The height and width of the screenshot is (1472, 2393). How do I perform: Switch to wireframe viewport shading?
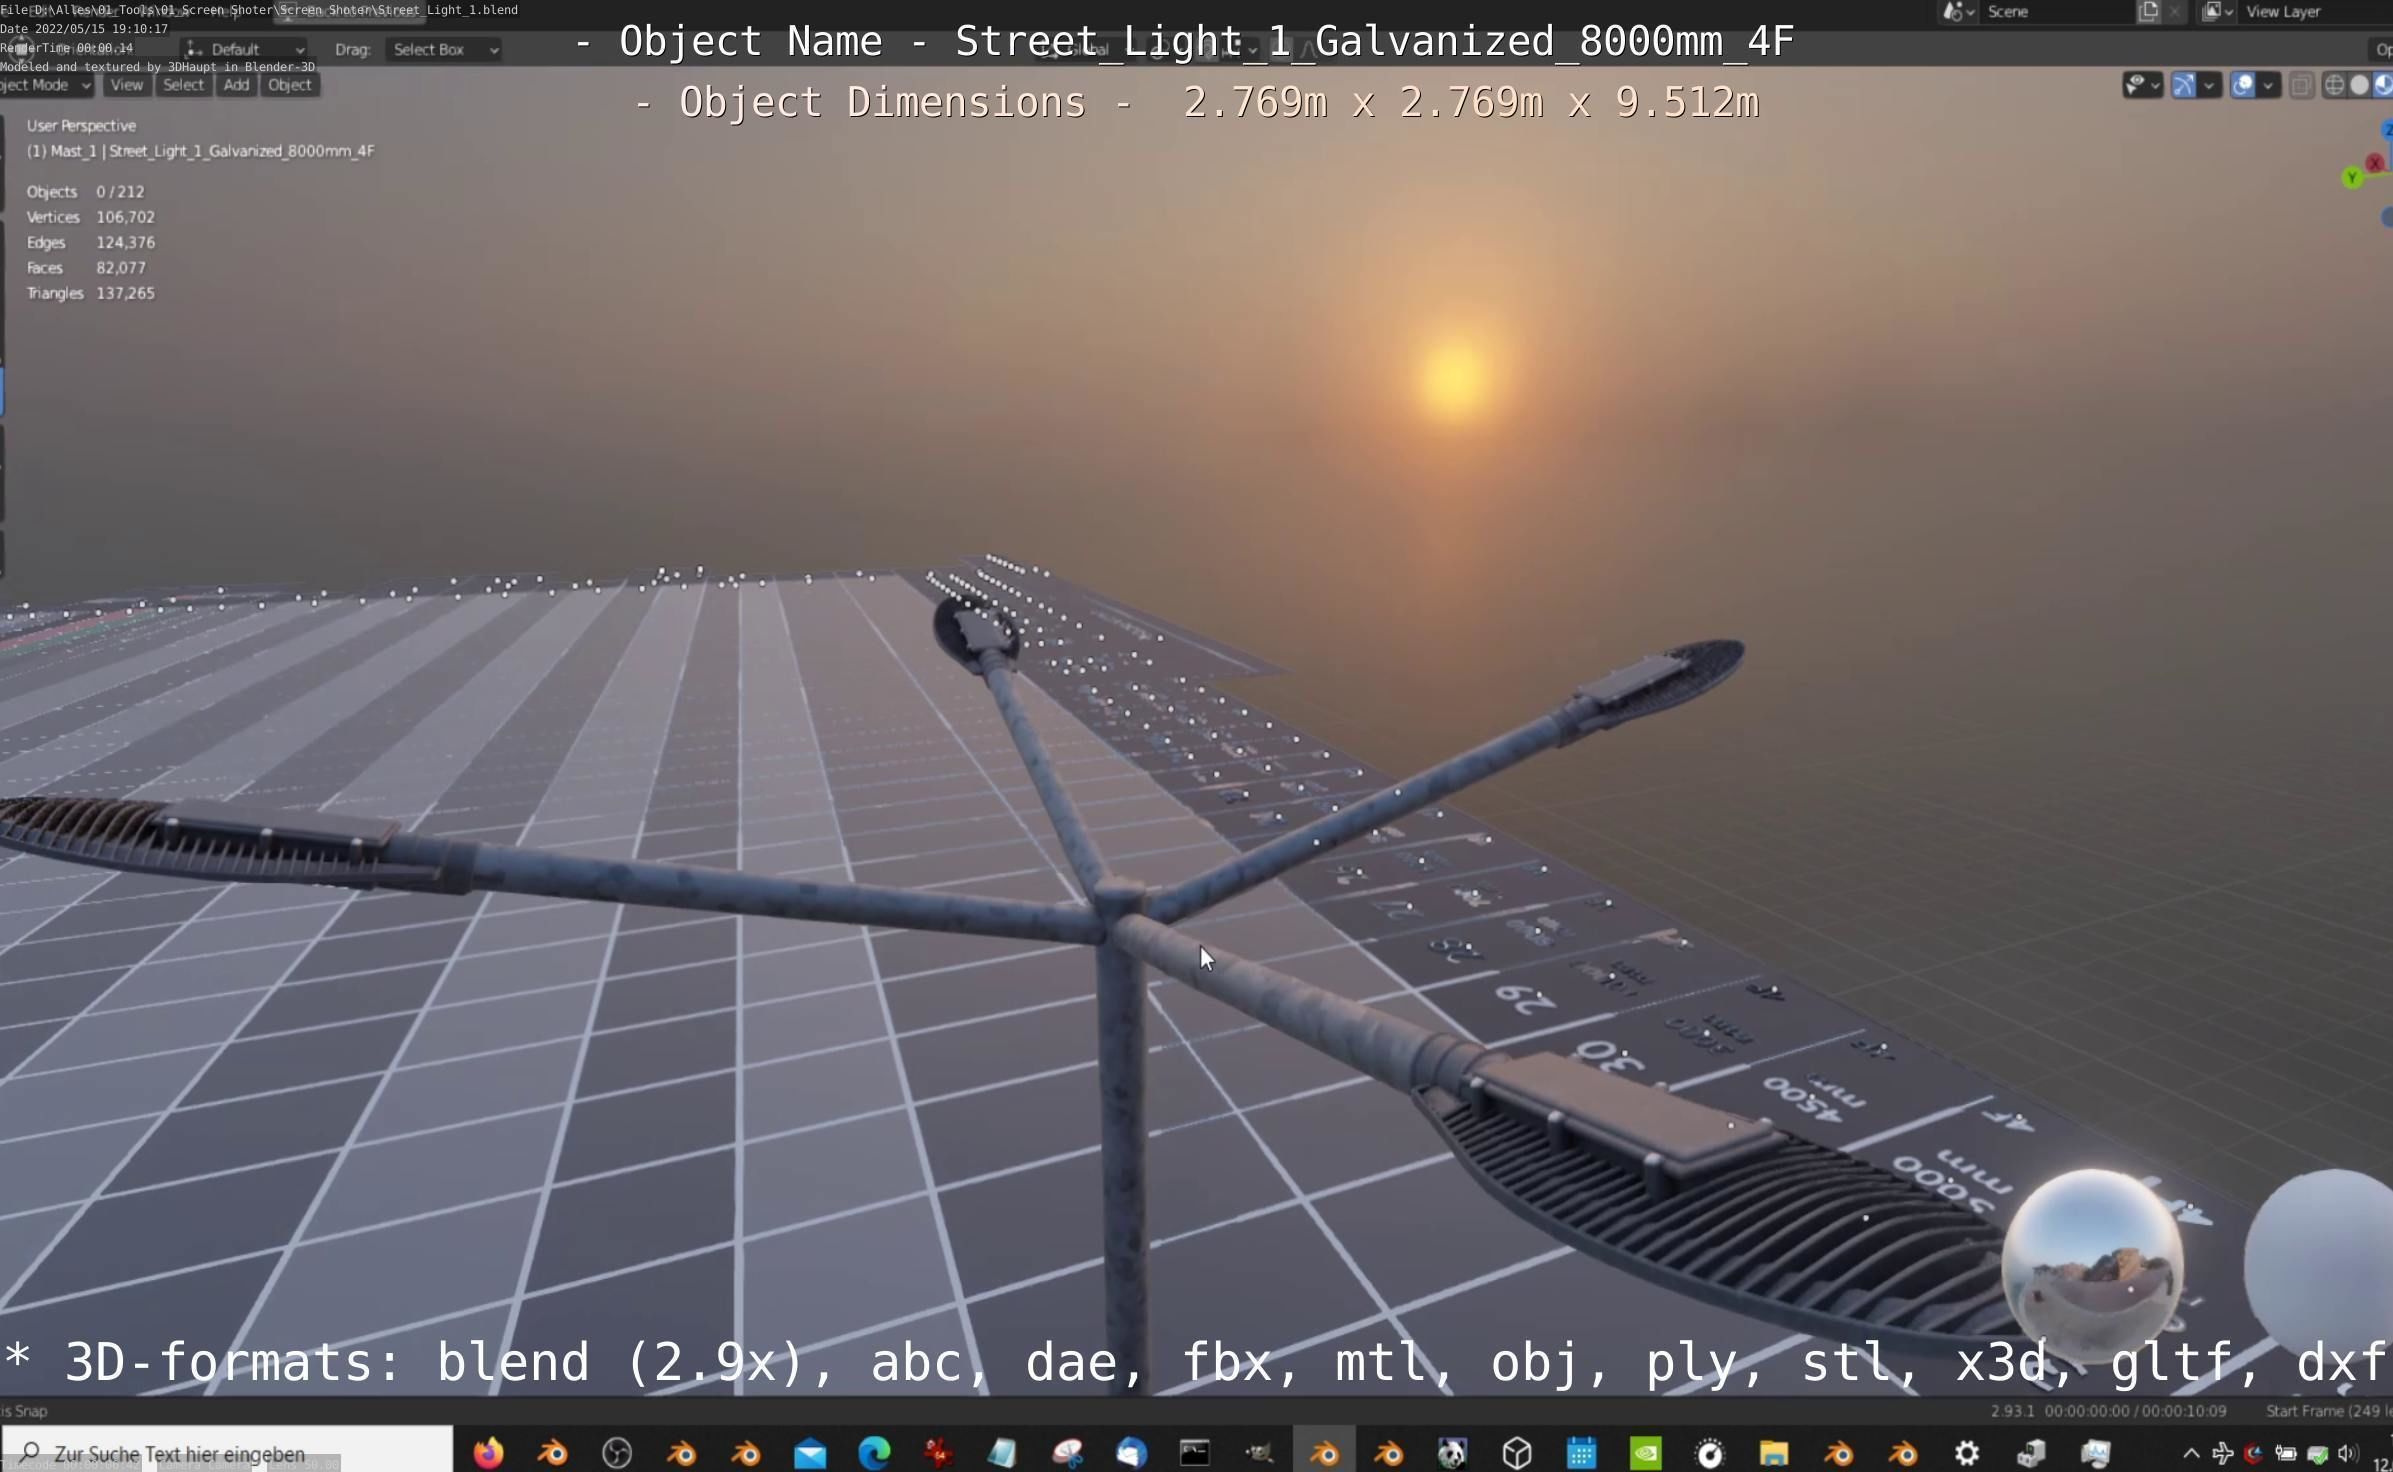pos(2334,86)
